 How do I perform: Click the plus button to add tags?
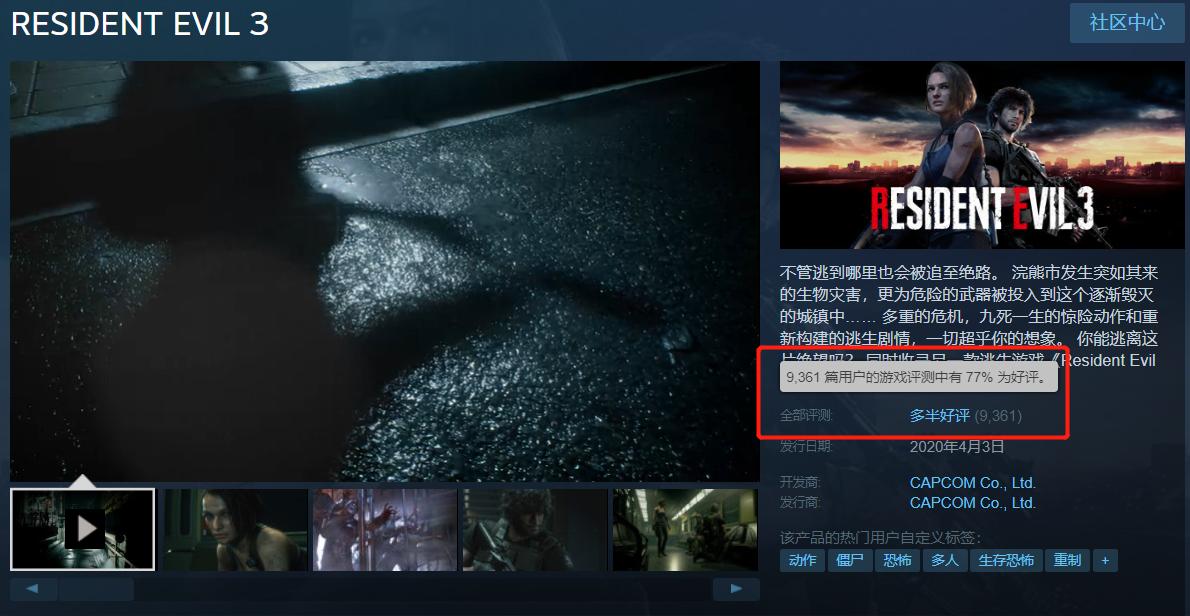(1105, 561)
